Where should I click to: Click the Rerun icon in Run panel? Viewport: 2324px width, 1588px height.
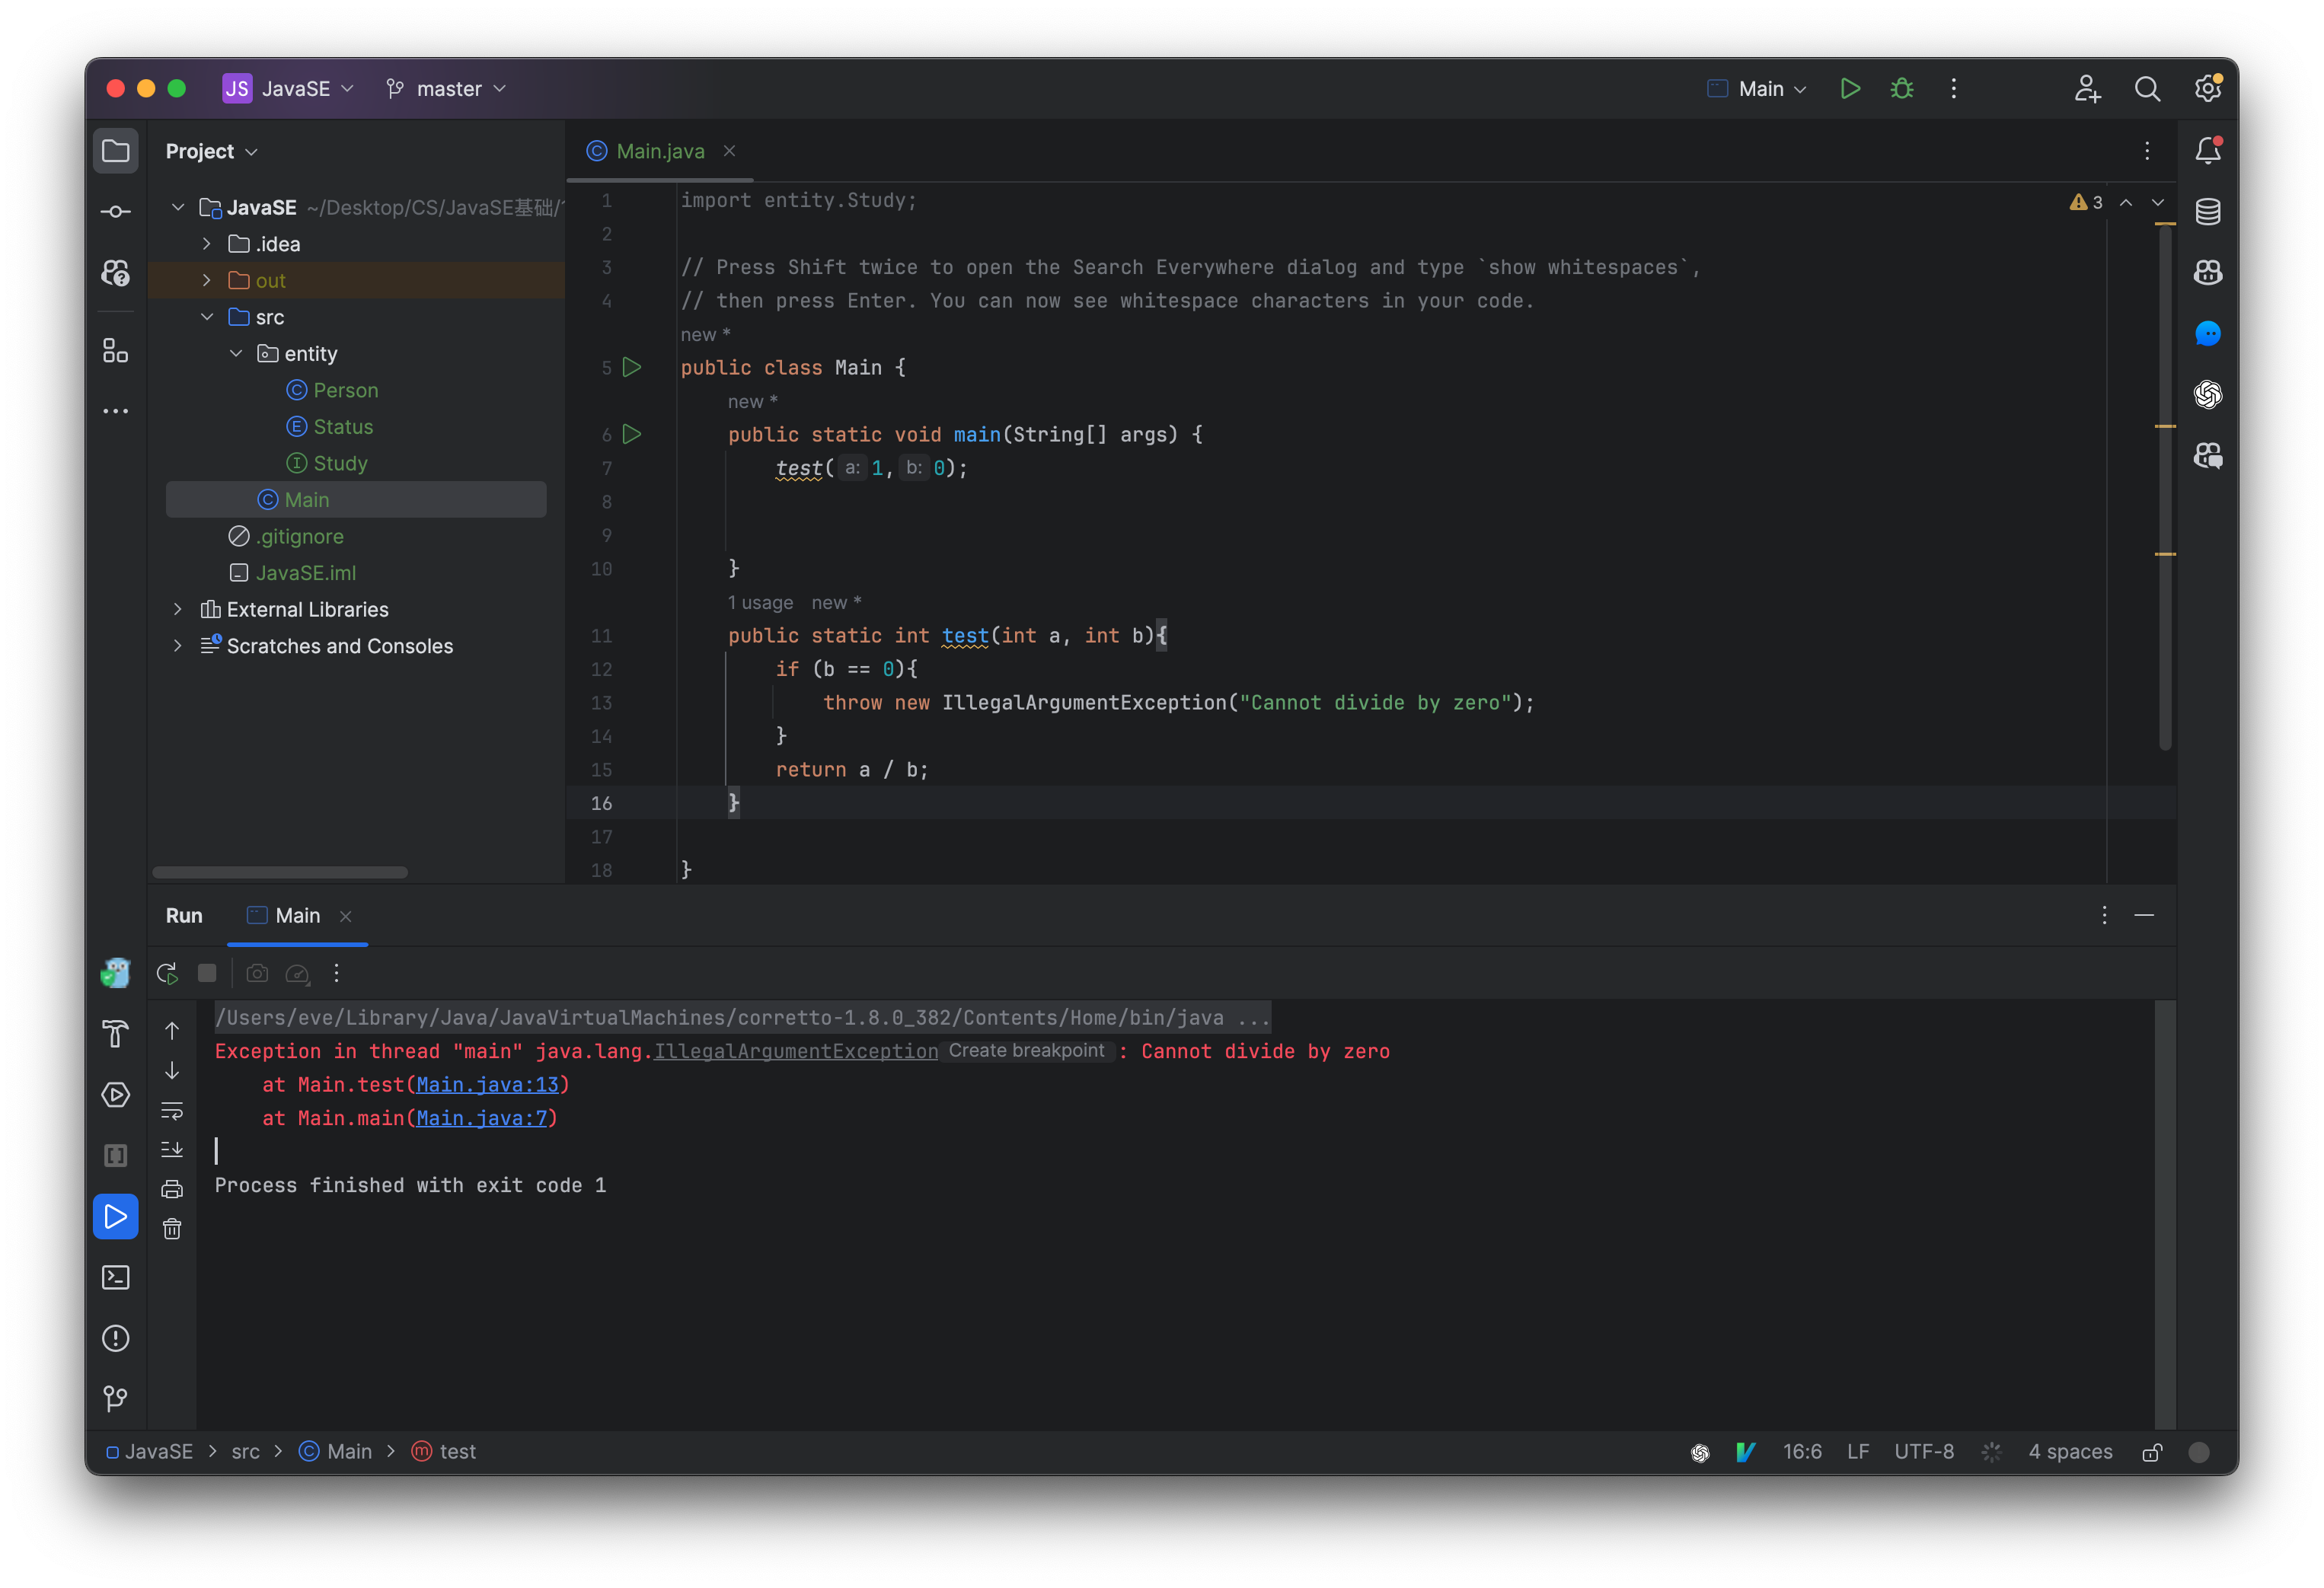coord(167,973)
